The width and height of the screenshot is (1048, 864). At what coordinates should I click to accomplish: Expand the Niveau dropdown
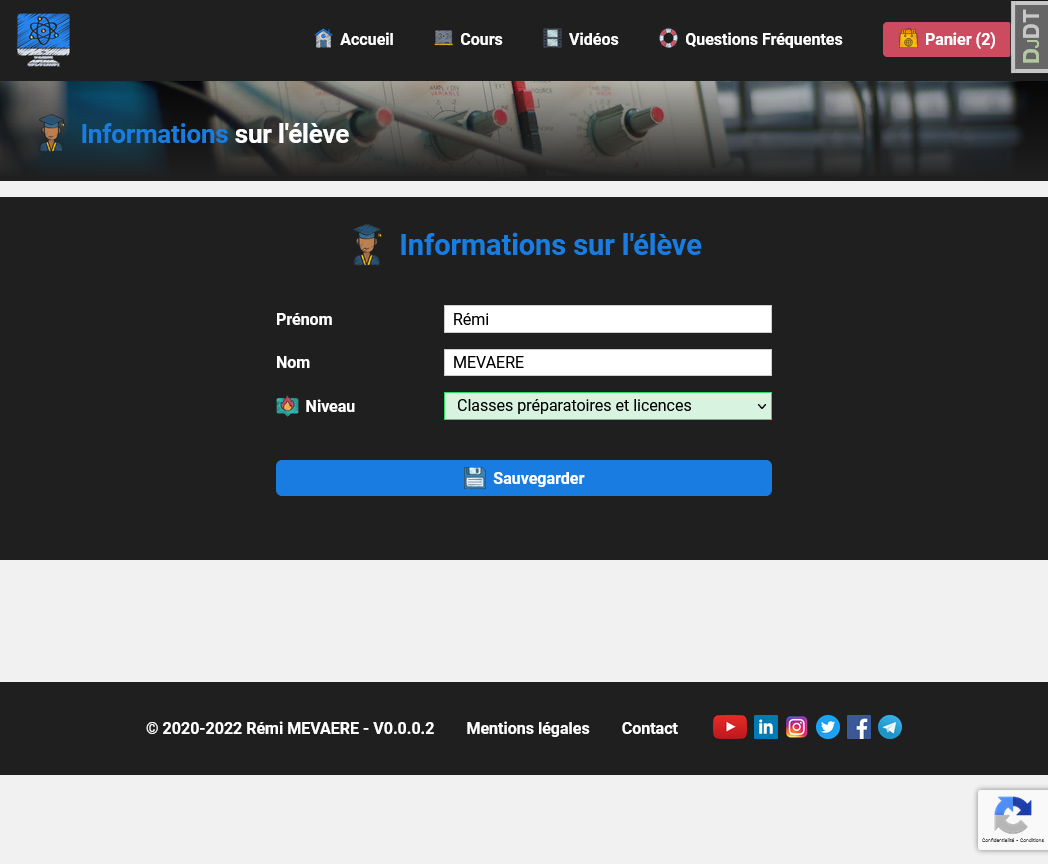pyautogui.click(x=607, y=406)
